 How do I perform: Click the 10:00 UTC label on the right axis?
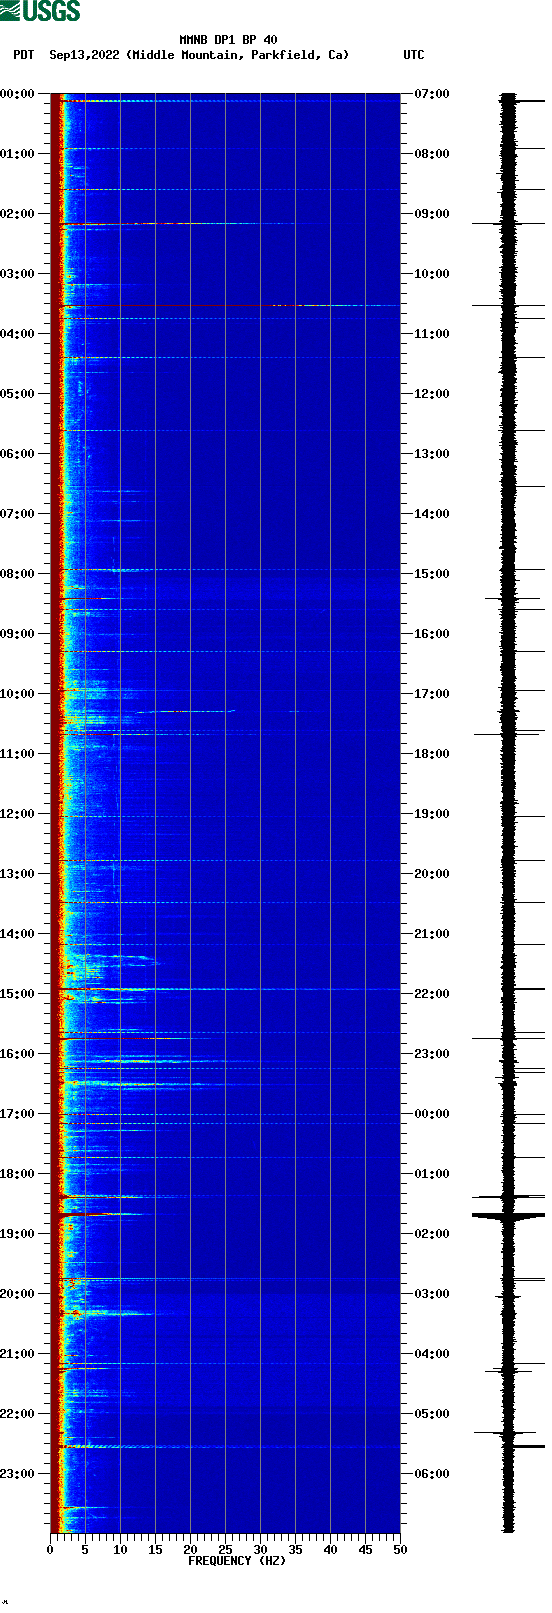[x=432, y=274]
